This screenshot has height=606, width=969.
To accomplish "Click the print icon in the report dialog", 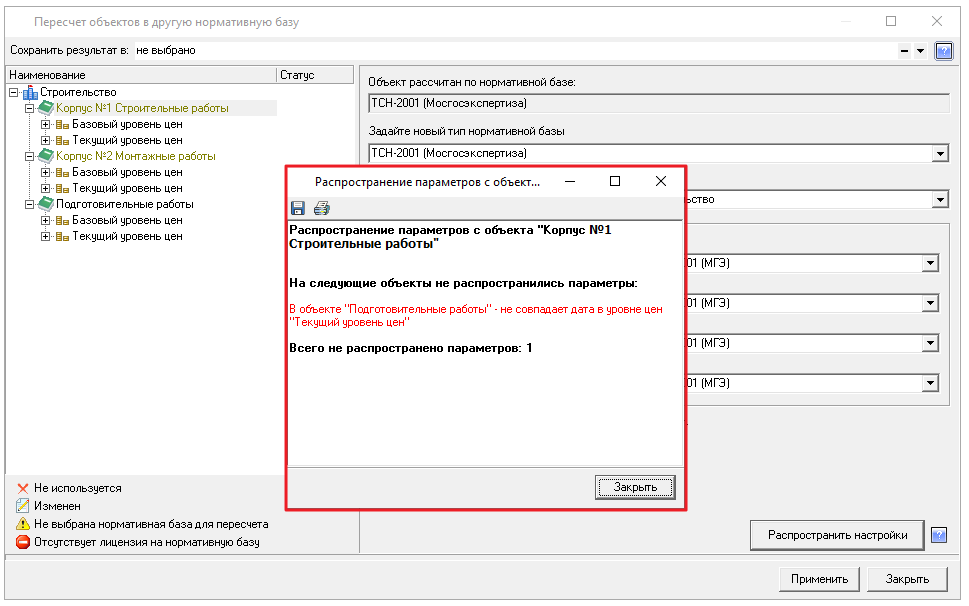I will (321, 208).
